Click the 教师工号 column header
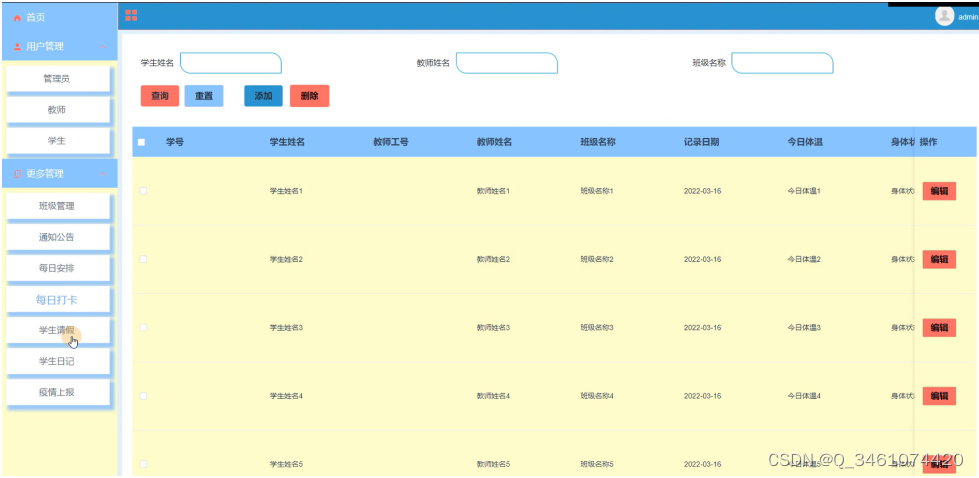The image size is (979, 478). click(x=391, y=142)
